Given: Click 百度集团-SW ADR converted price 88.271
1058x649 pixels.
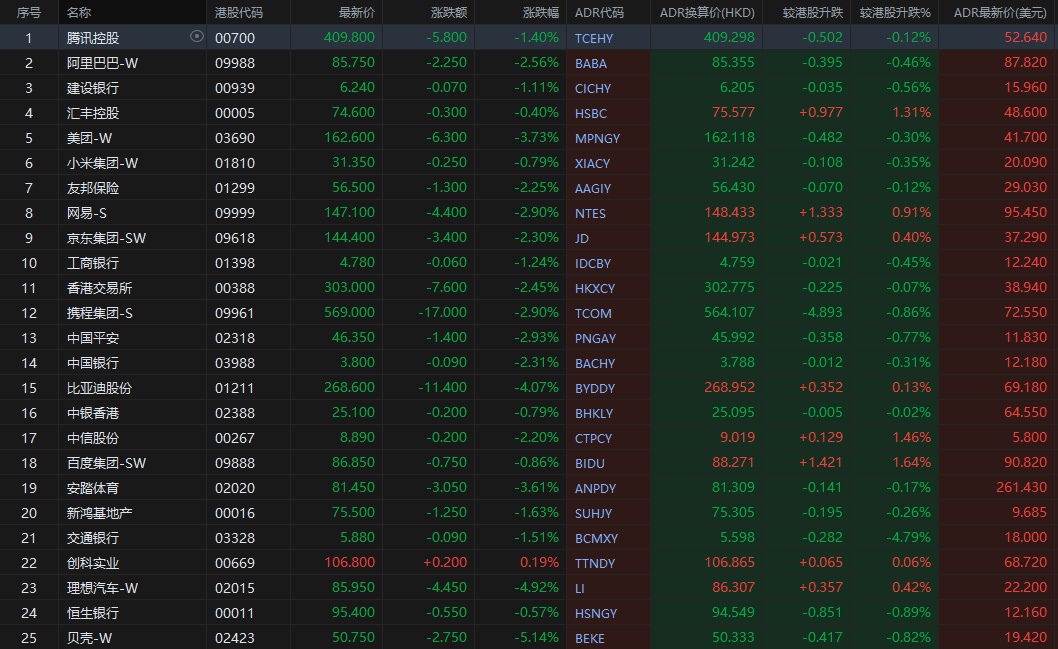Looking at the screenshot, I should (x=733, y=462).
